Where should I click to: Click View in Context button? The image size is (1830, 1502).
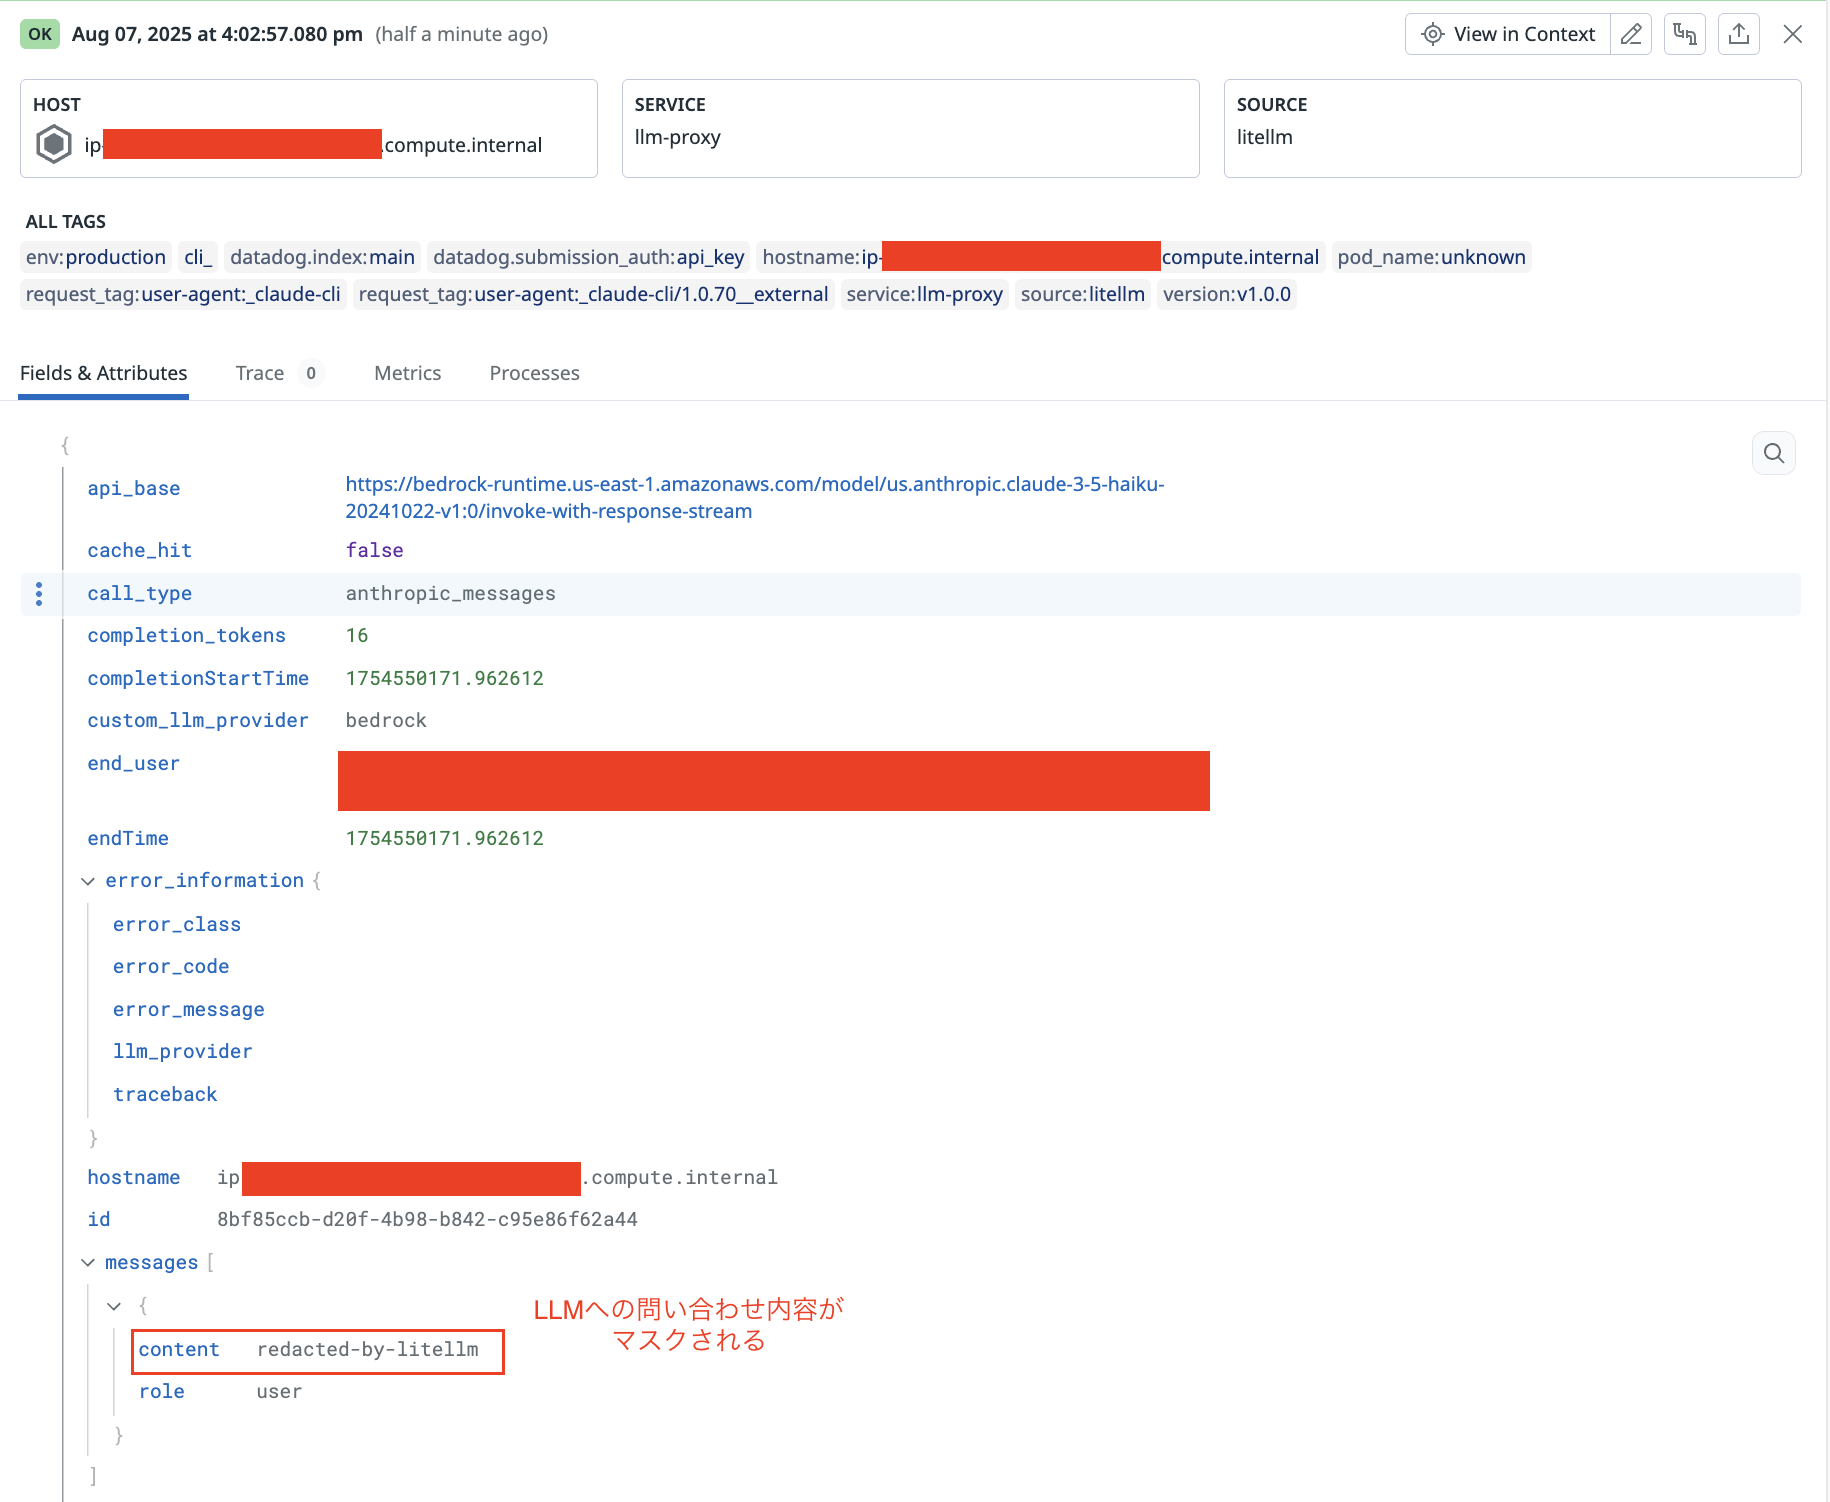point(1508,34)
